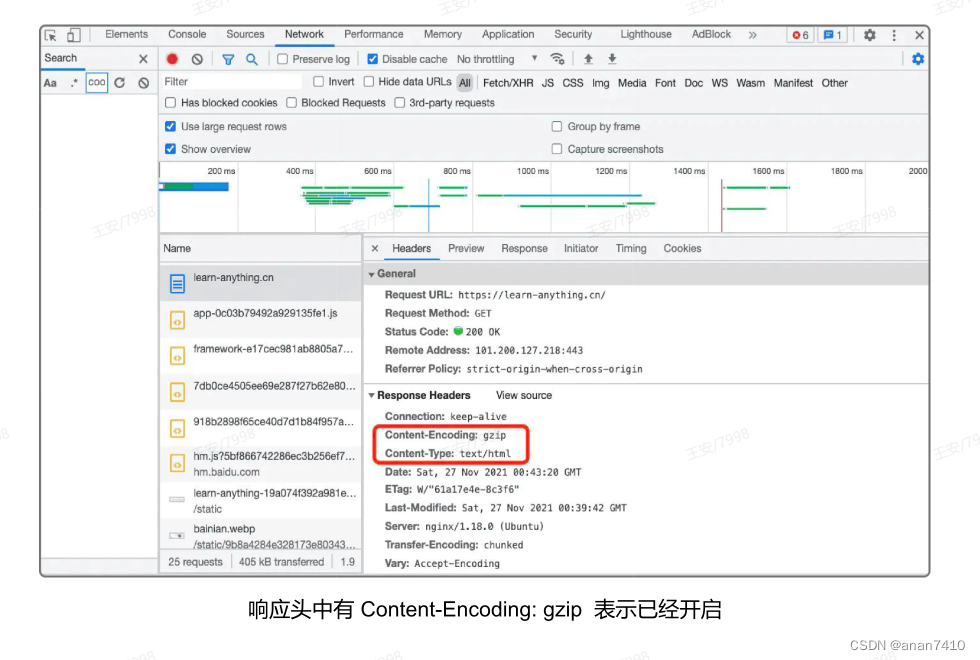Click the 1000 ms overview timeline marker
Viewport: 980px width, 660px height.
[x=532, y=171]
